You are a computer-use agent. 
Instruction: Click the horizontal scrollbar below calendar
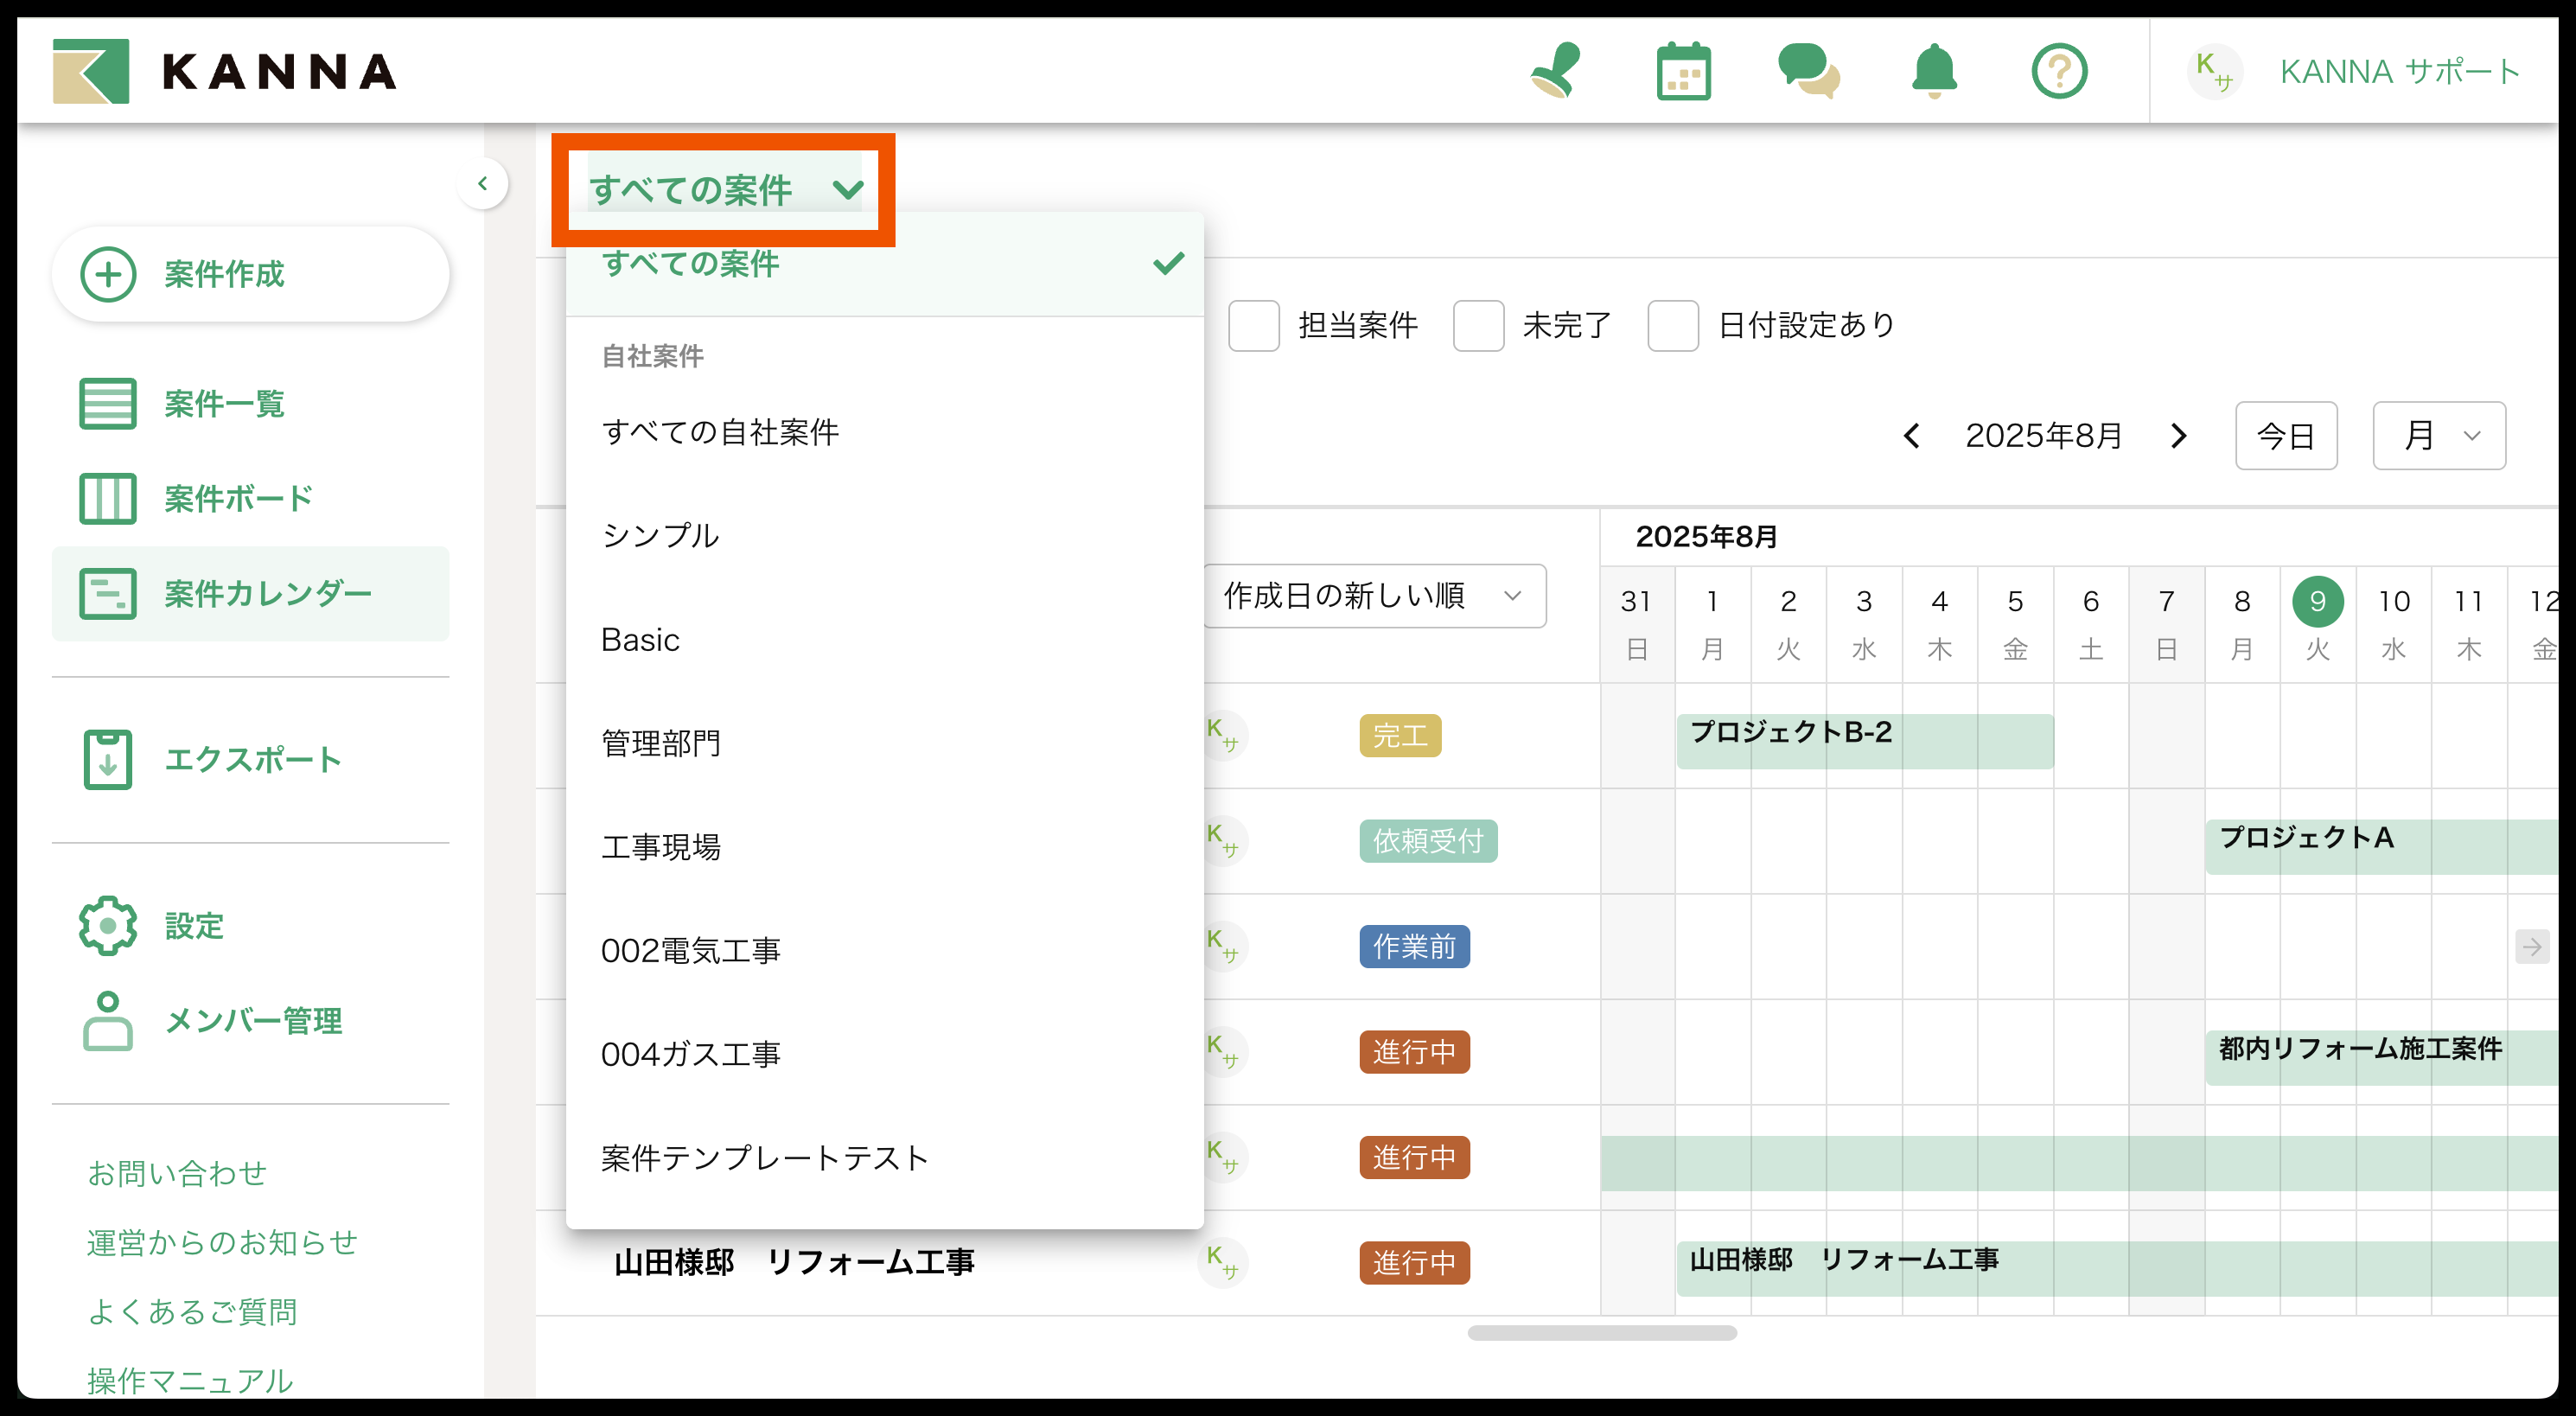pyautogui.click(x=1601, y=1332)
